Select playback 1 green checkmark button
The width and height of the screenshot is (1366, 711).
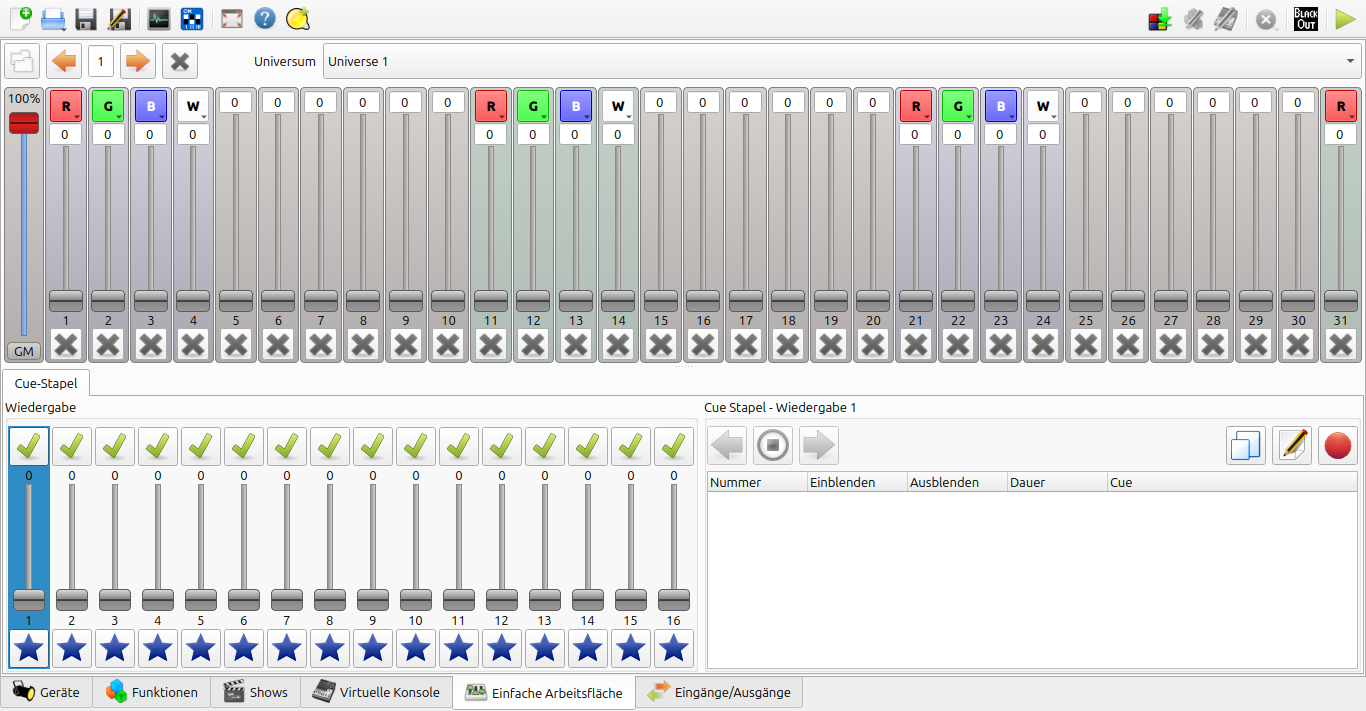coord(29,446)
